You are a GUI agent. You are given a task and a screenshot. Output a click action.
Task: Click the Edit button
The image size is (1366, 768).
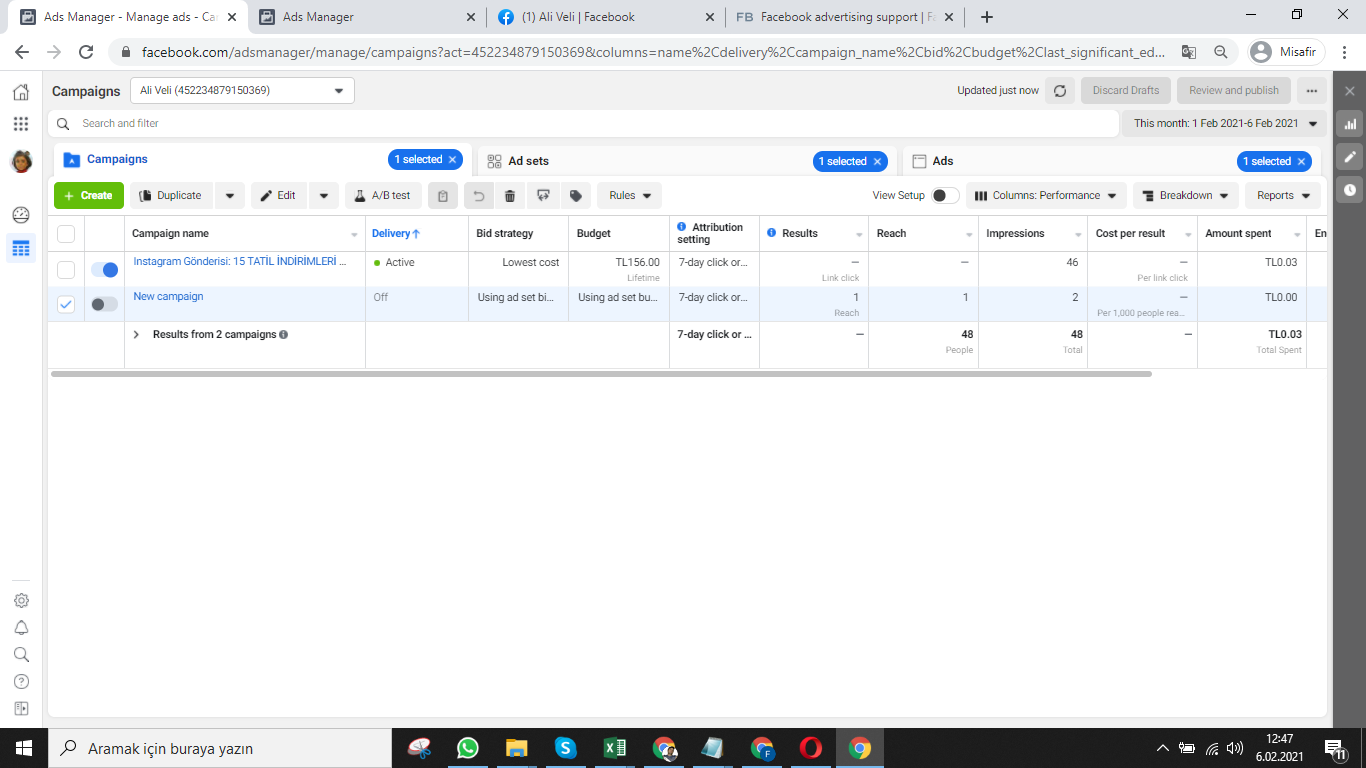coord(280,196)
